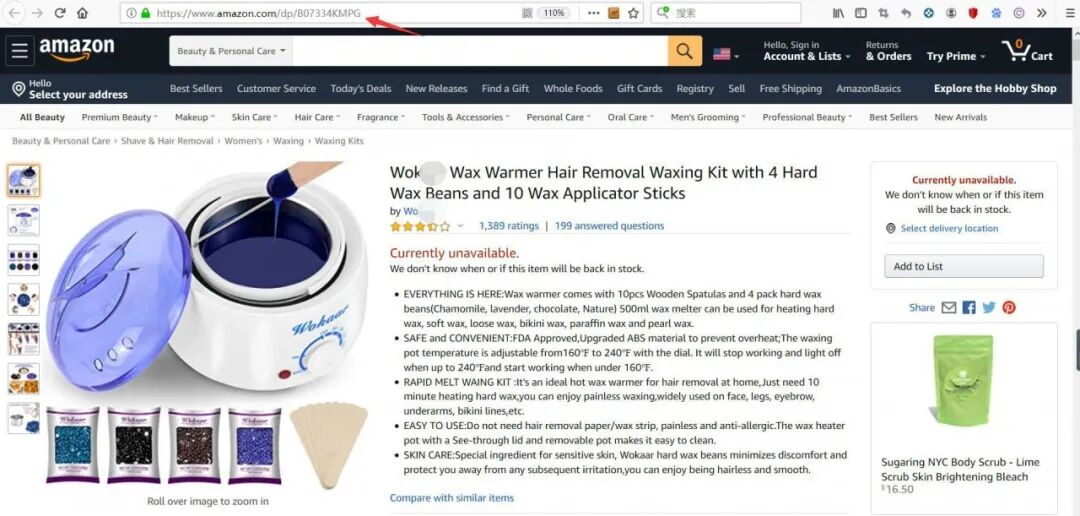Share via Facebook icon
Screen dimensions: 1080x516
tap(969, 307)
